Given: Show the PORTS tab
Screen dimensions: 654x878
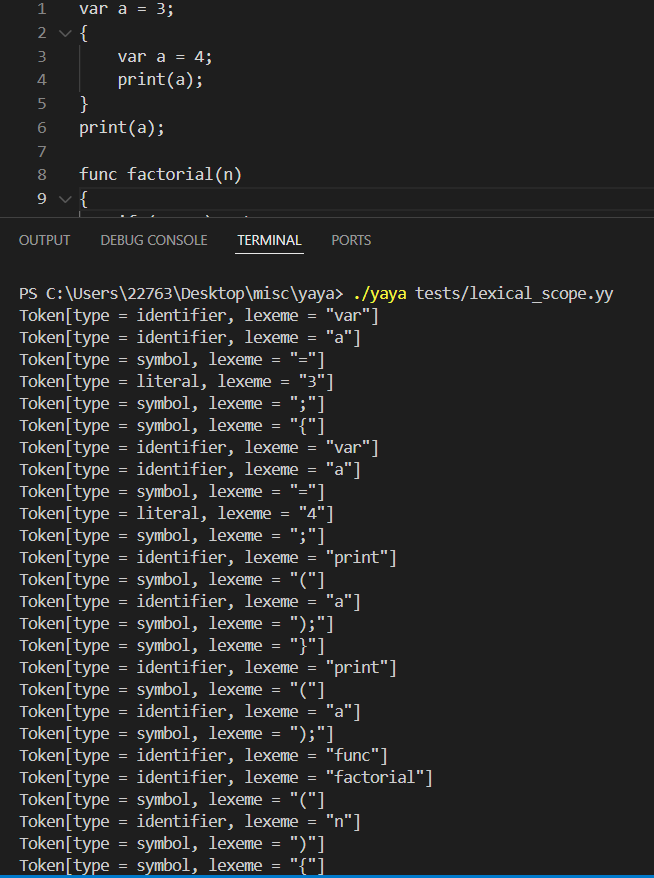Looking at the screenshot, I should pyautogui.click(x=351, y=240).
